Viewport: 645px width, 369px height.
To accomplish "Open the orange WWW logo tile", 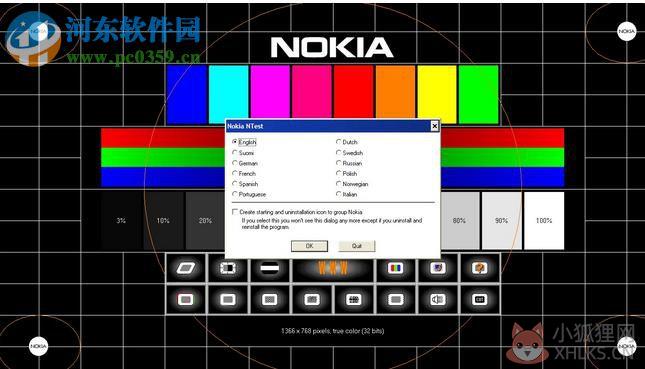I will coord(333,268).
